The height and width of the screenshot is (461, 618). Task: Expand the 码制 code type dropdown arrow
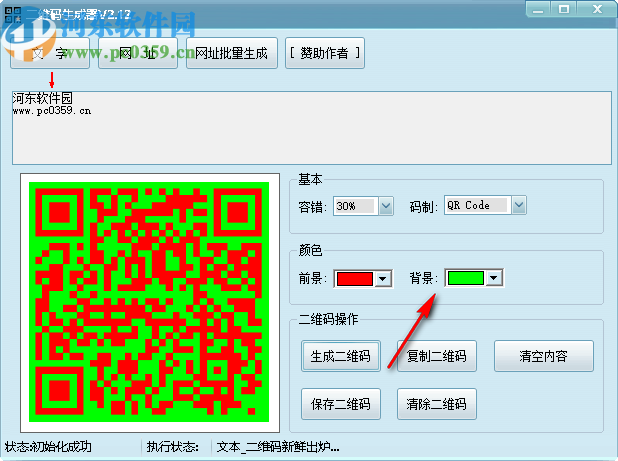(x=519, y=205)
